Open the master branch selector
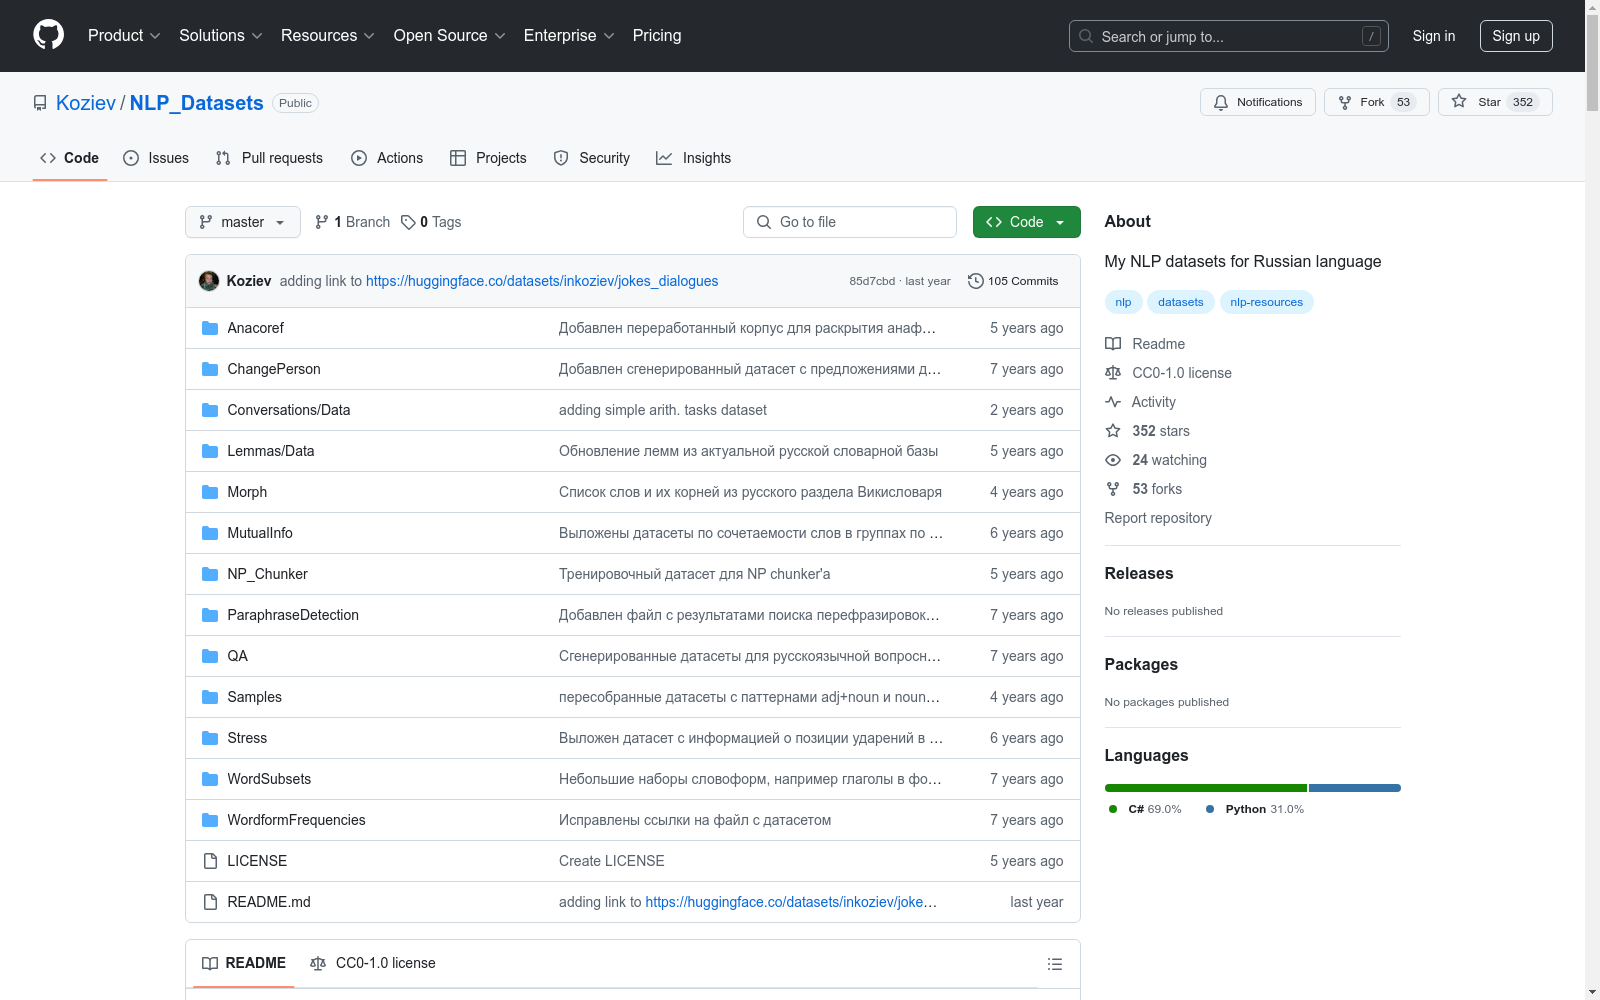This screenshot has height=1000, width=1600. coord(243,222)
